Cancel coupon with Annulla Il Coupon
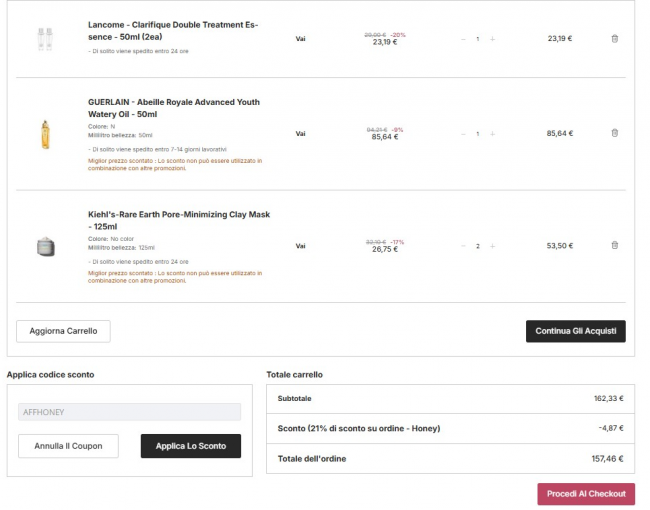 tap(68, 446)
